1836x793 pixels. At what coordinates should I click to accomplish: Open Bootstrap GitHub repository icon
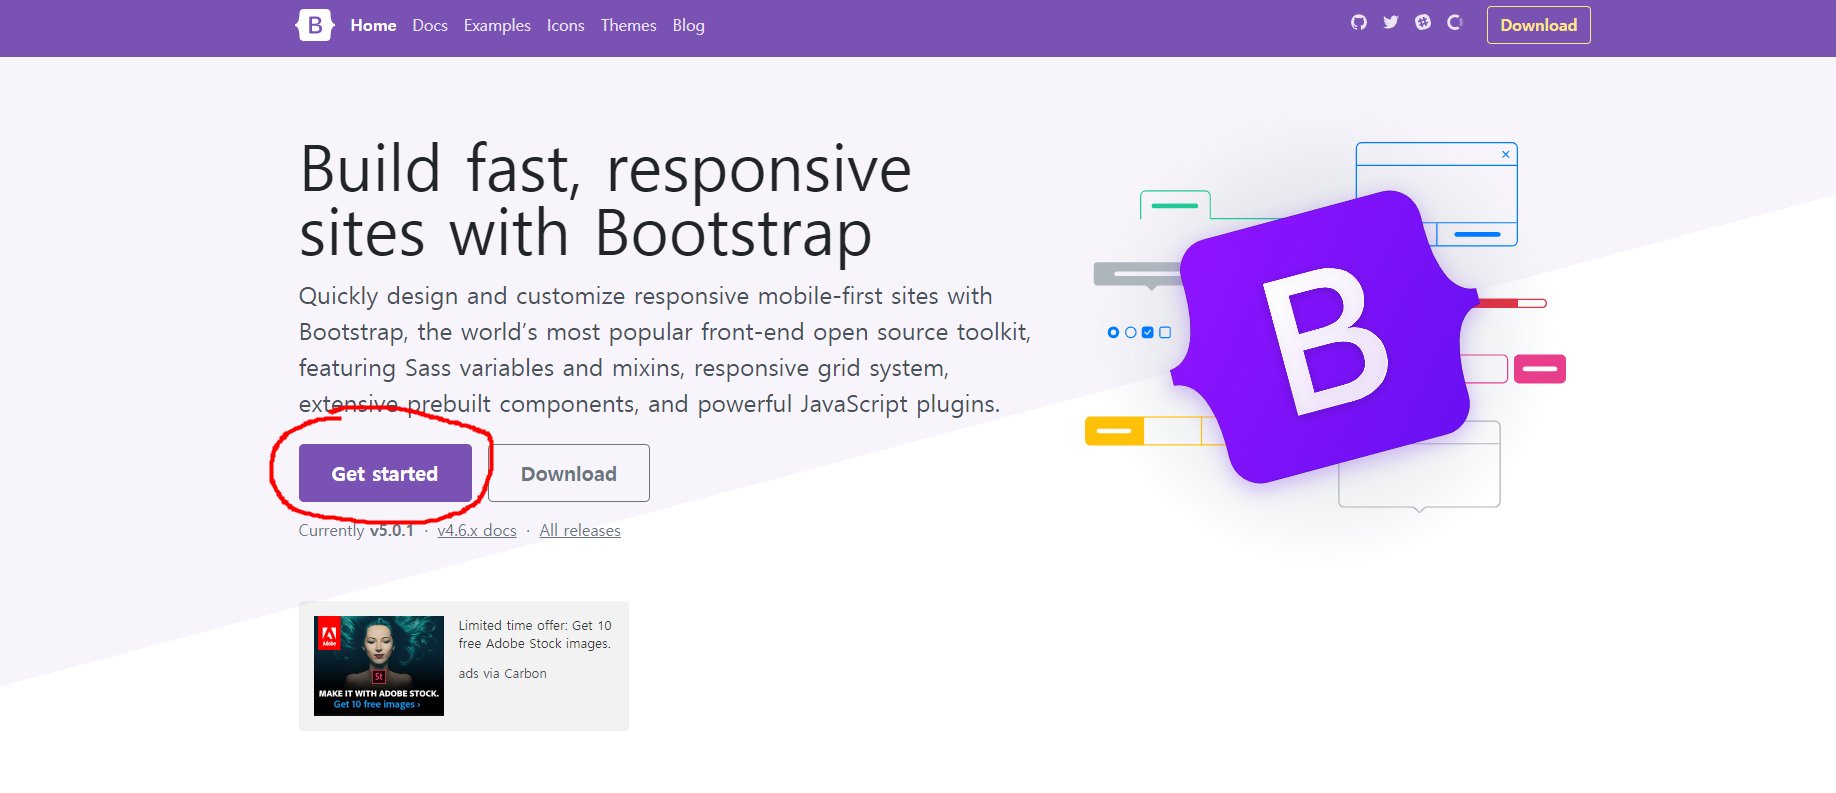point(1358,22)
